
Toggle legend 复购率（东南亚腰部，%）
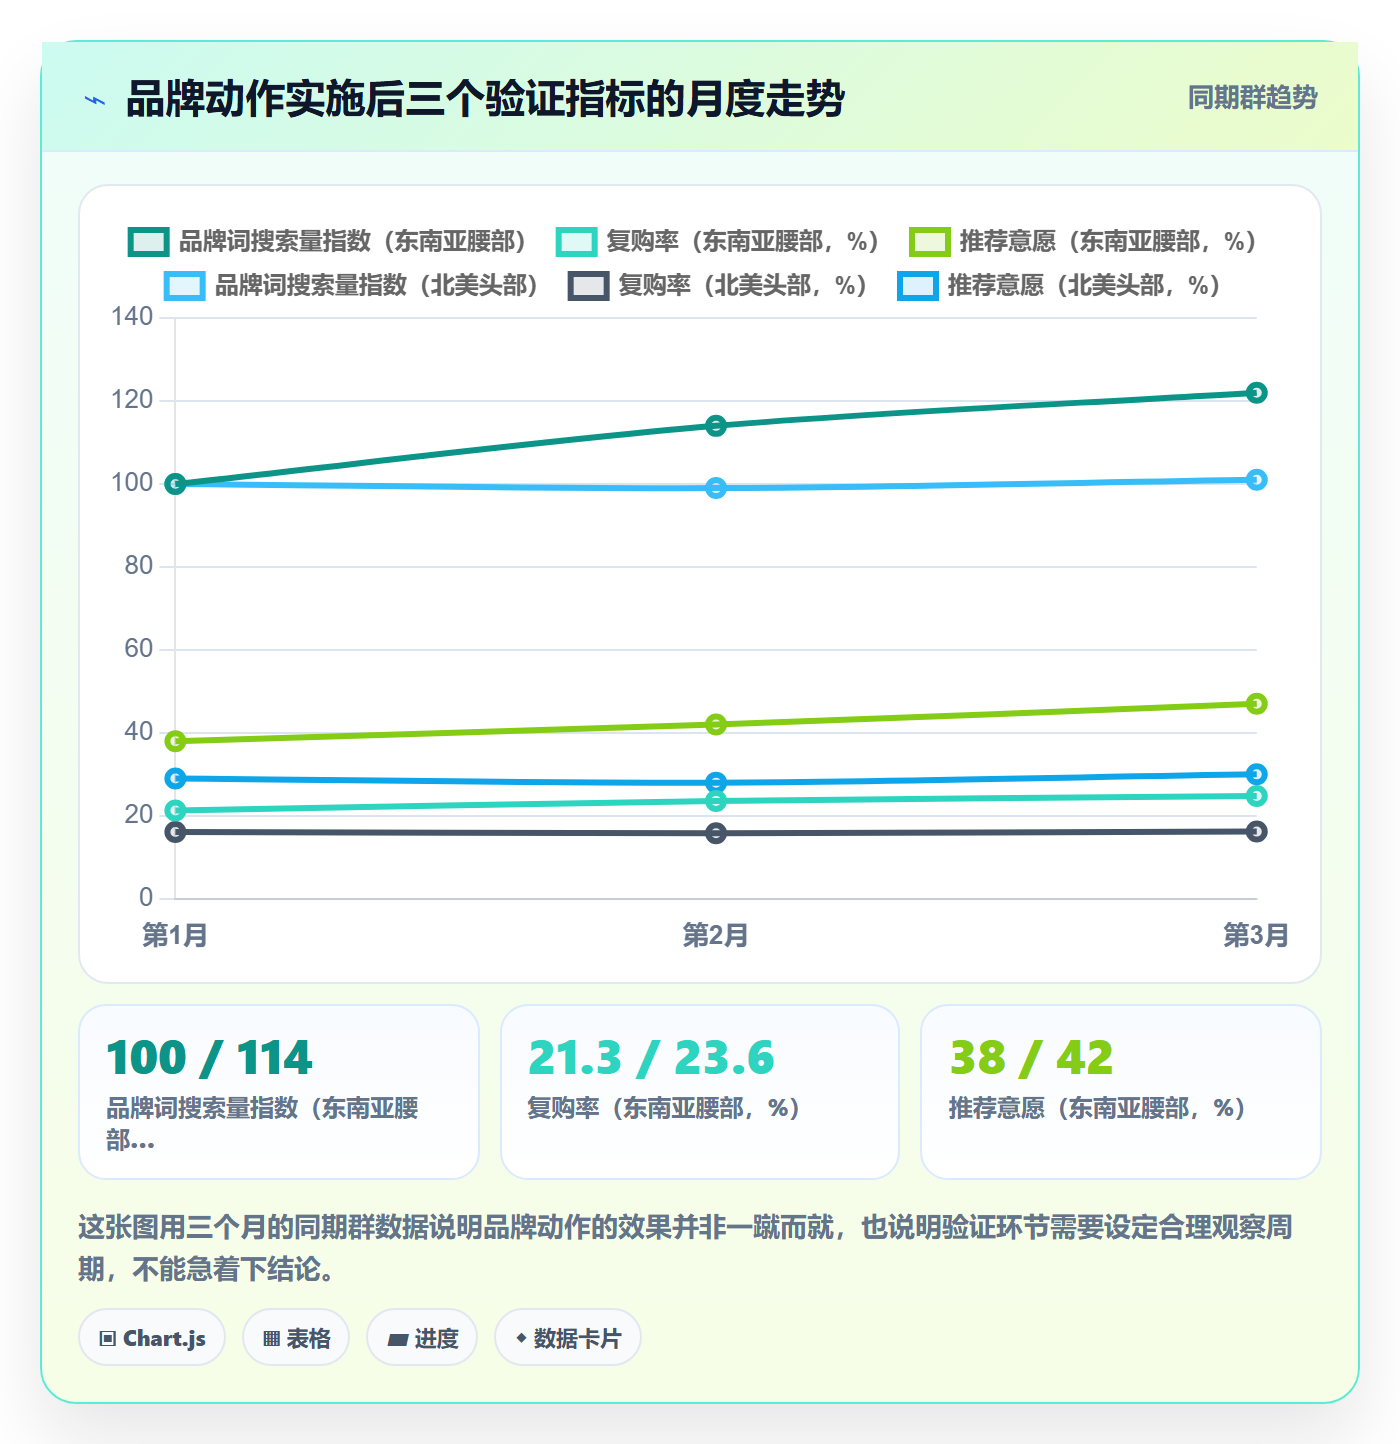pos(718,242)
